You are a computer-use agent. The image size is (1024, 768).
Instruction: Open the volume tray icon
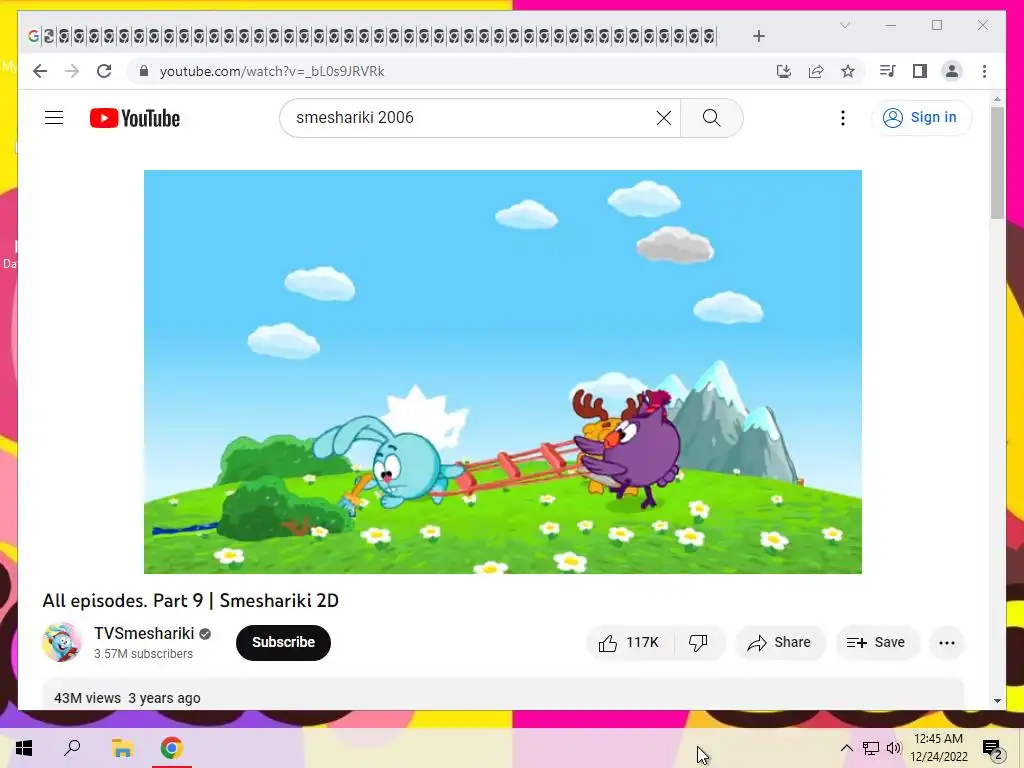(x=894, y=748)
